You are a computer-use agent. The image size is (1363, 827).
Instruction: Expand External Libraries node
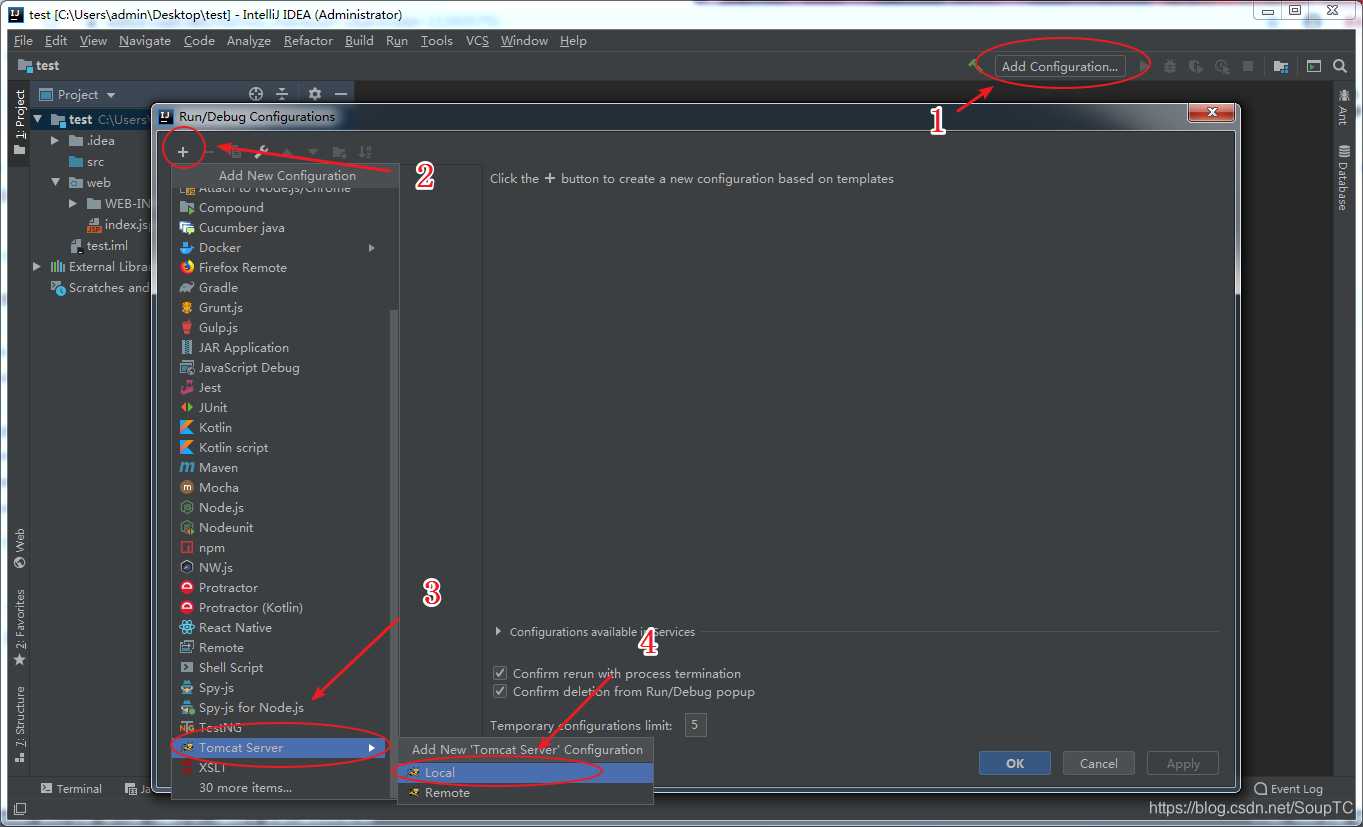point(38,267)
